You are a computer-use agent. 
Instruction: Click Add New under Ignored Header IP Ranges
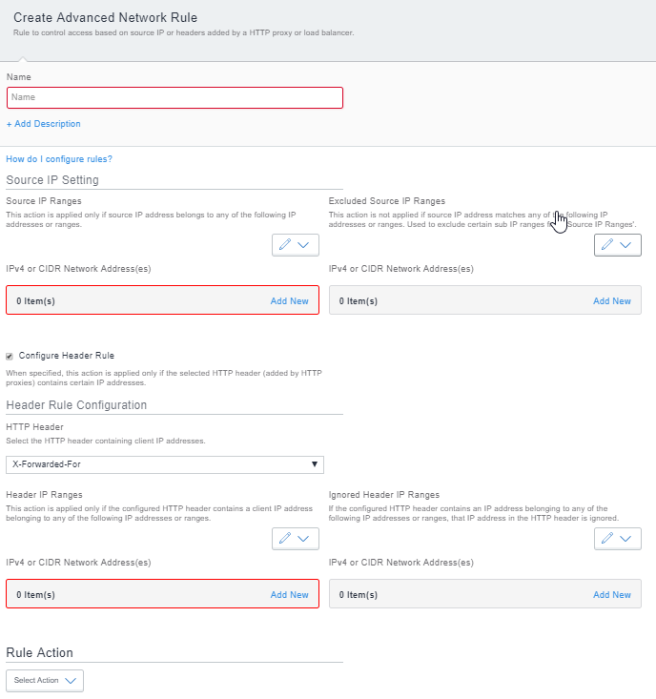[x=611, y=595]
